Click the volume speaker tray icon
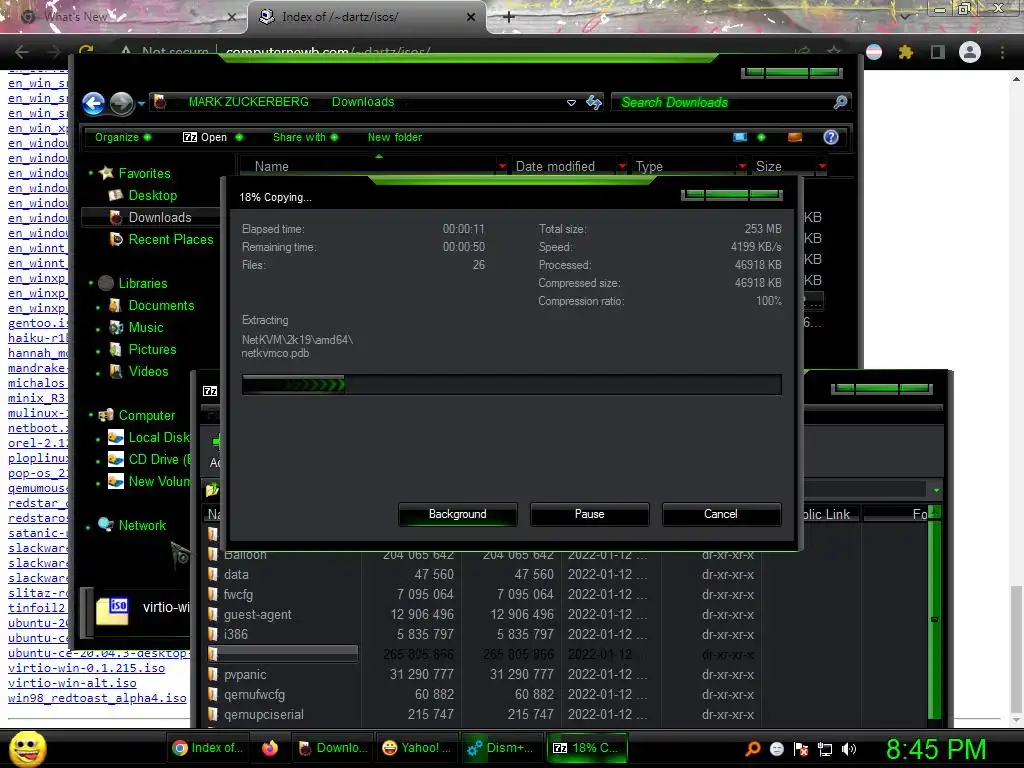The width and height of the screenshot is (1024, 768). (x=849, y=749)
